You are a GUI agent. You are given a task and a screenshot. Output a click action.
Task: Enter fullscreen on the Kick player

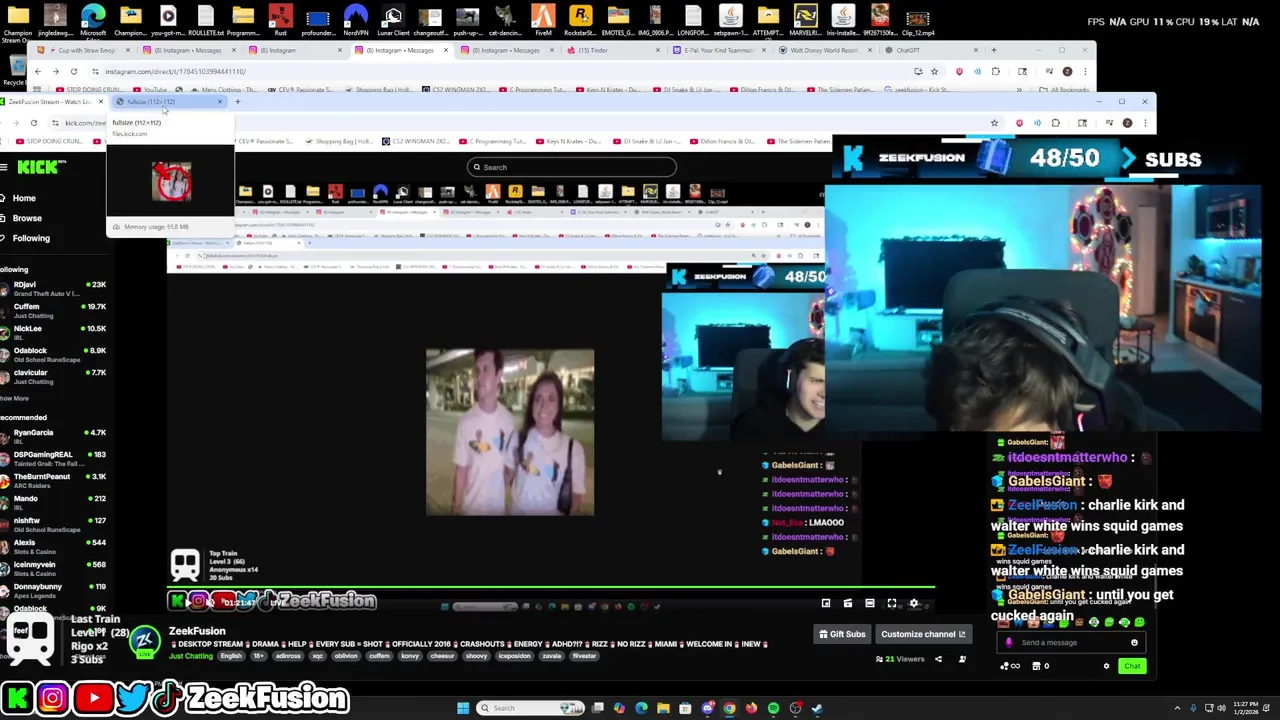pyautogui.click(x=892, y=603)
